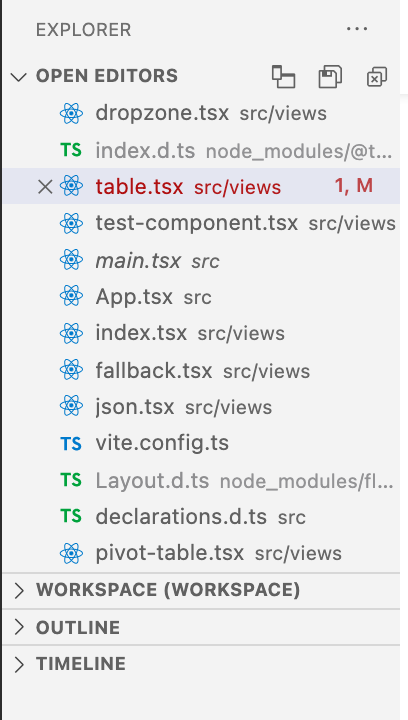Collapse the Open Editors section chevron

19,77
